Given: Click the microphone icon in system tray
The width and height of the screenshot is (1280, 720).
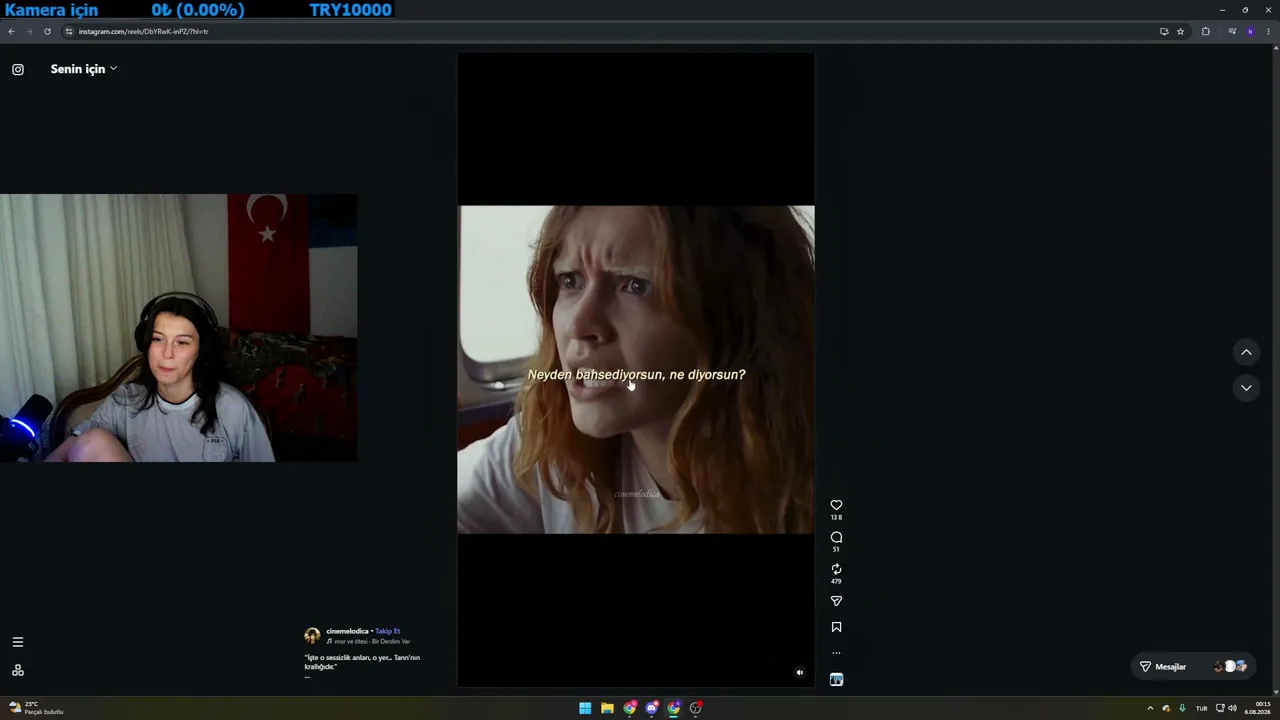Looking at the screenshot, I should pos(1183,708).
